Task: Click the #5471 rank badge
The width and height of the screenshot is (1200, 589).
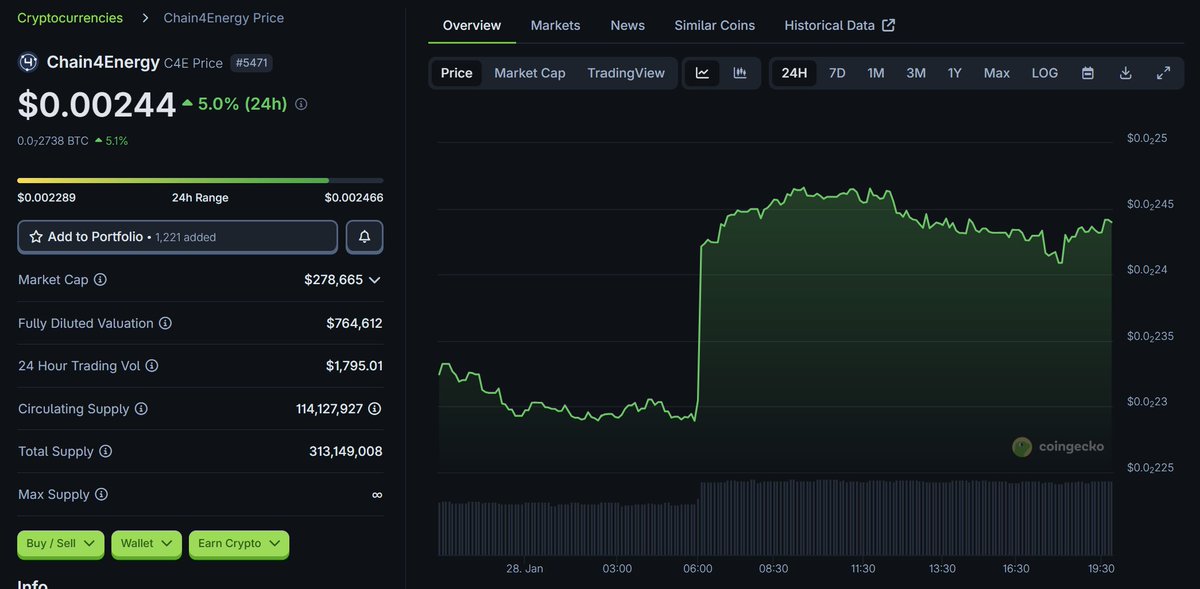Action: coord(252,63)
